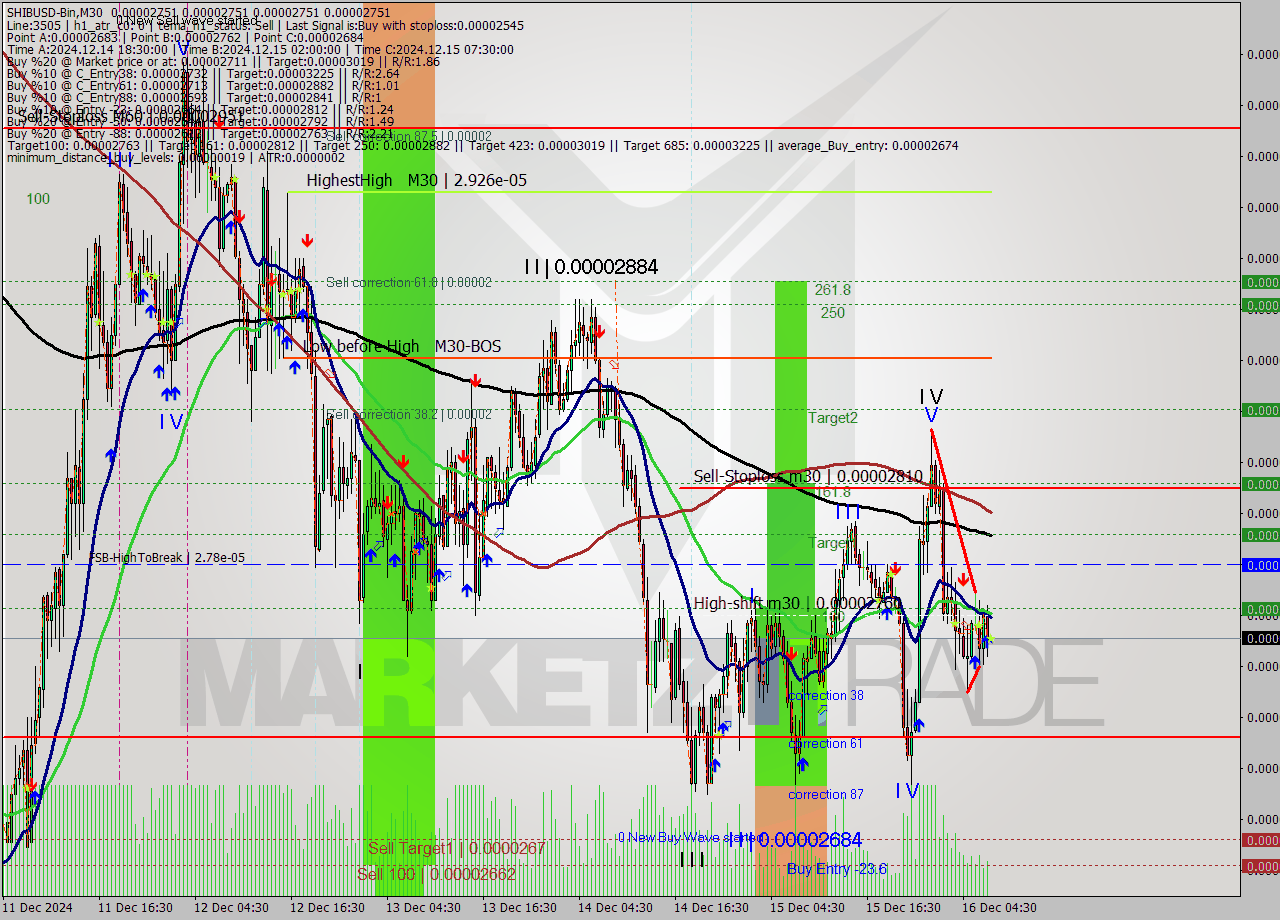Screen dimensions: 1280x920
Task: Click the descending red trendline from wave IV peak
Action: point(953,511)
